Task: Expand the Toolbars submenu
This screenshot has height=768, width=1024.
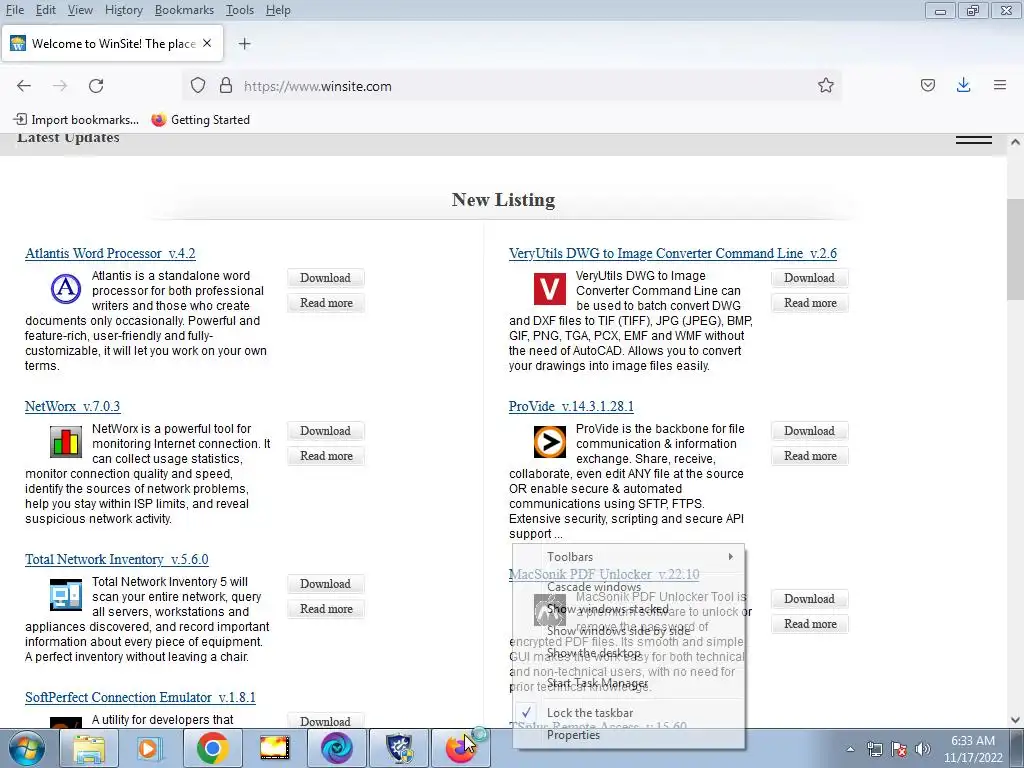Action: point(628,556)
